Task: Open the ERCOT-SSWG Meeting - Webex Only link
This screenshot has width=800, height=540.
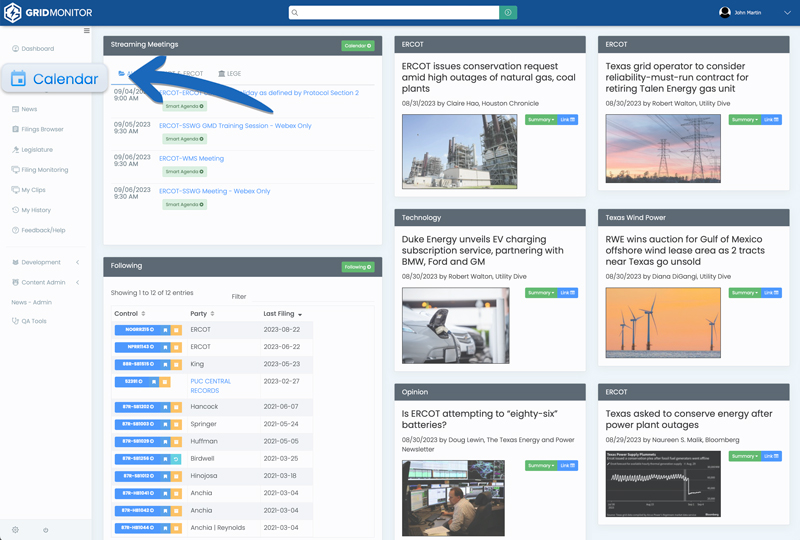Action: (215, 191)
